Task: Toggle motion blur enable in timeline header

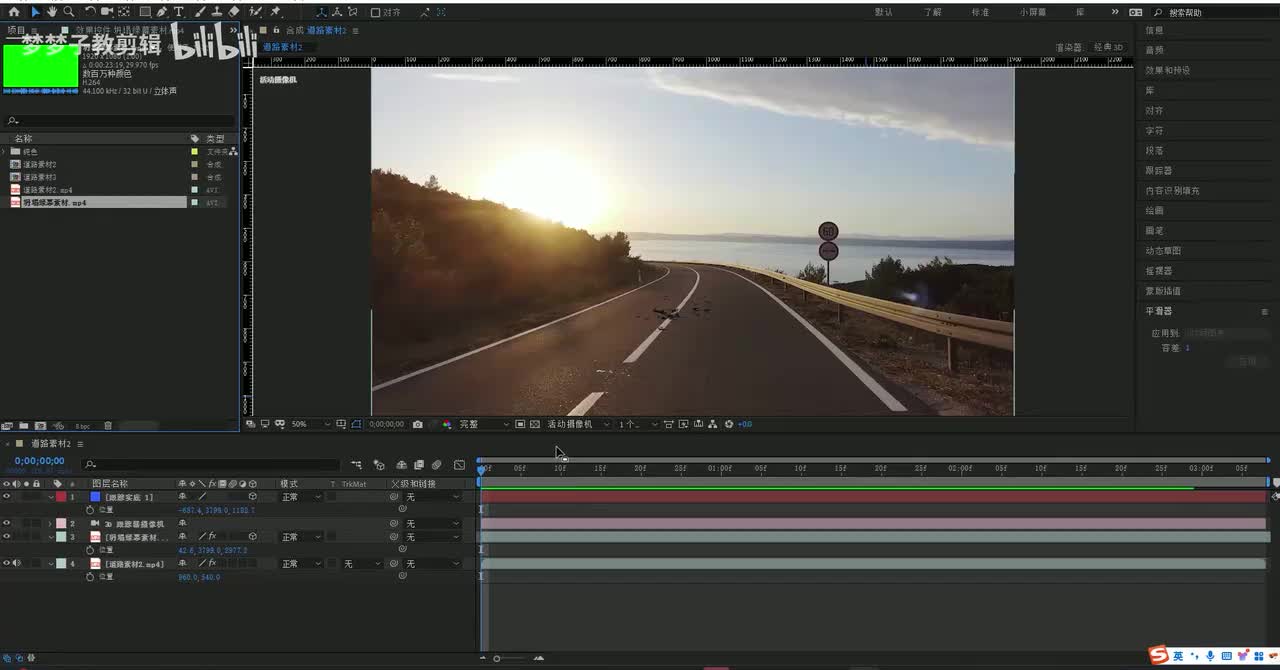Action: pos(437,465)
